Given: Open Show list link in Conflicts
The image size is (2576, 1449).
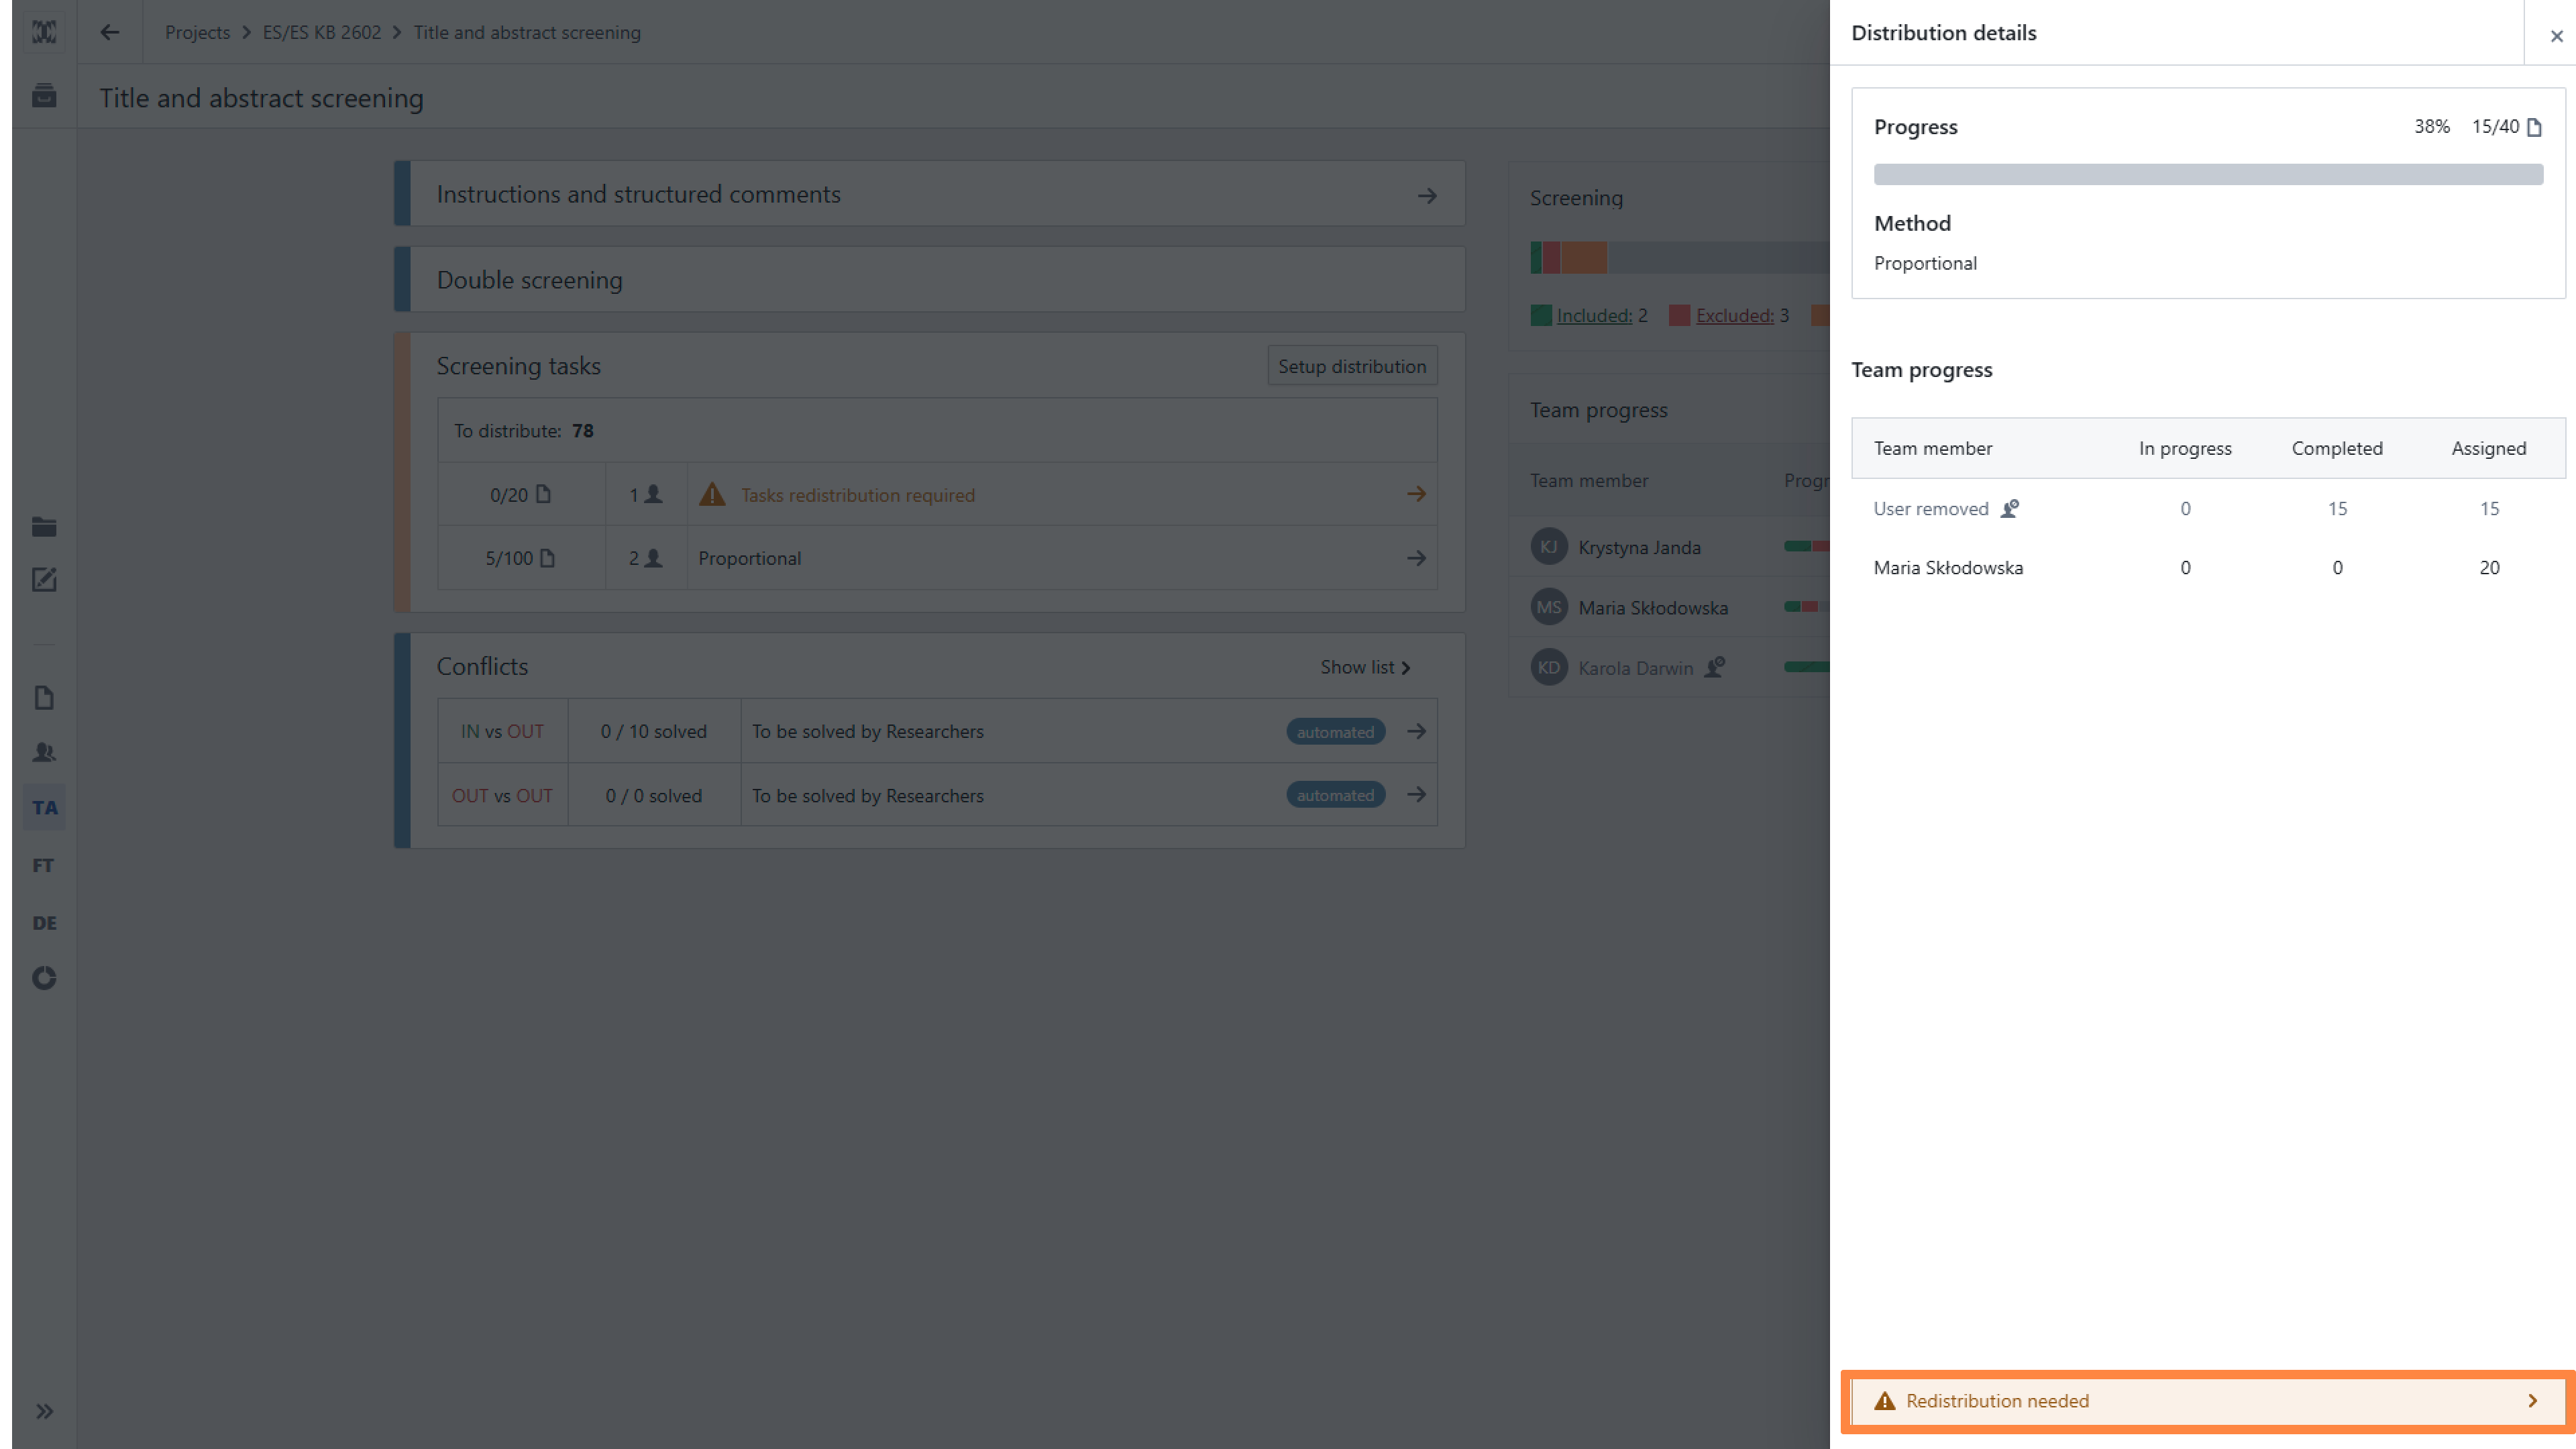Looking at the screenshot, I should coord(1365,667).
